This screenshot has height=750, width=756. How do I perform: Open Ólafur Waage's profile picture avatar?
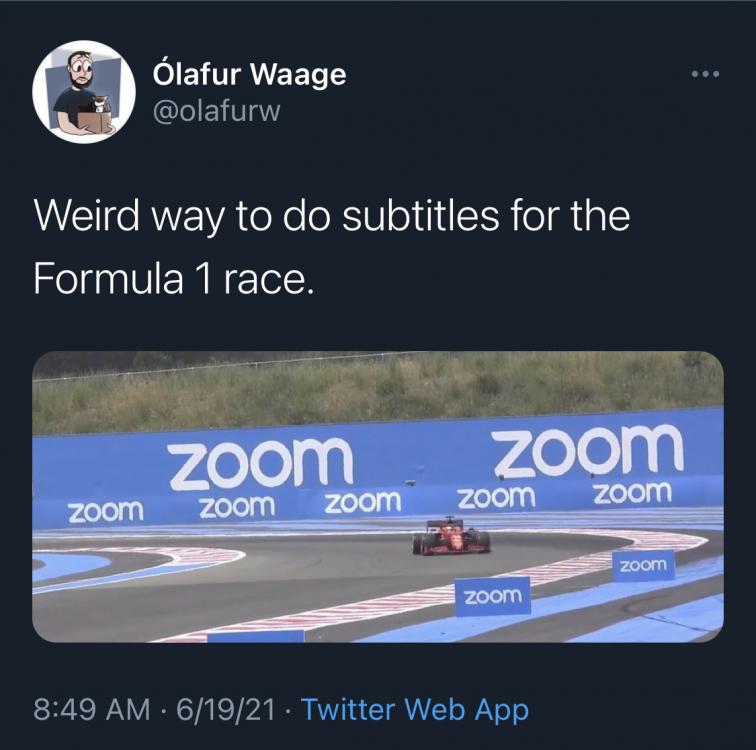point(84,92)
